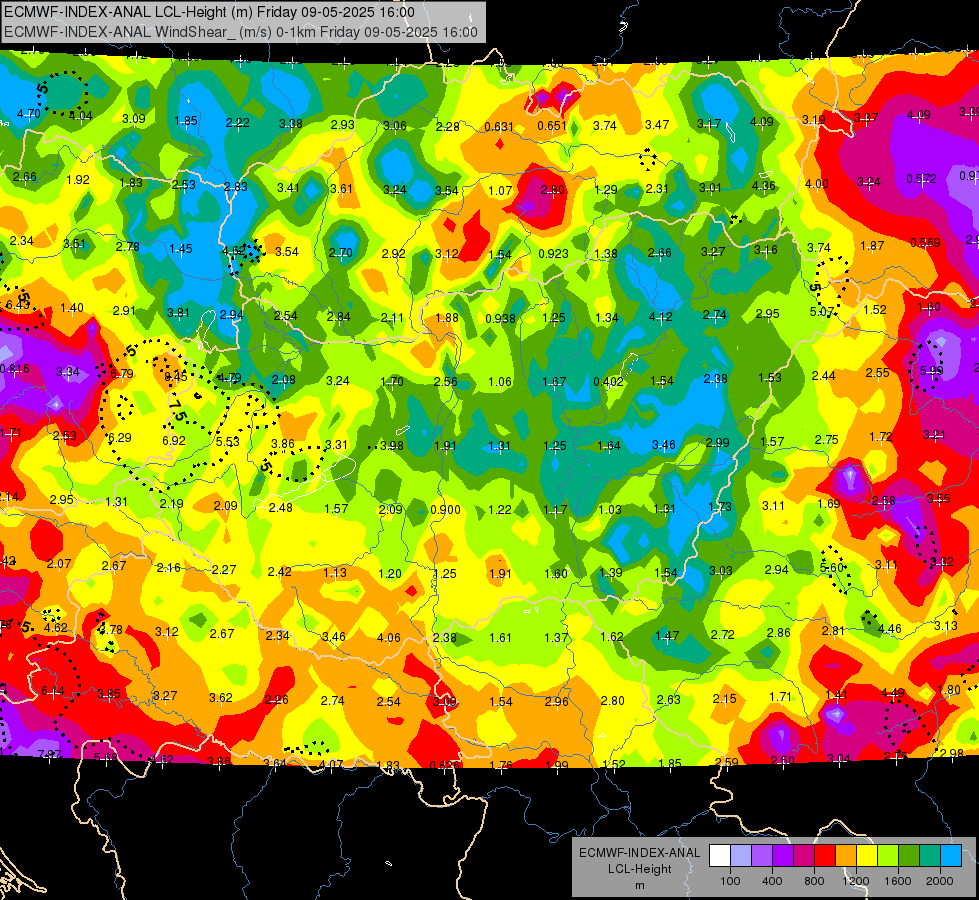
Task: Choose the magenta legend swatch left of 800
Action: (804, 856)
